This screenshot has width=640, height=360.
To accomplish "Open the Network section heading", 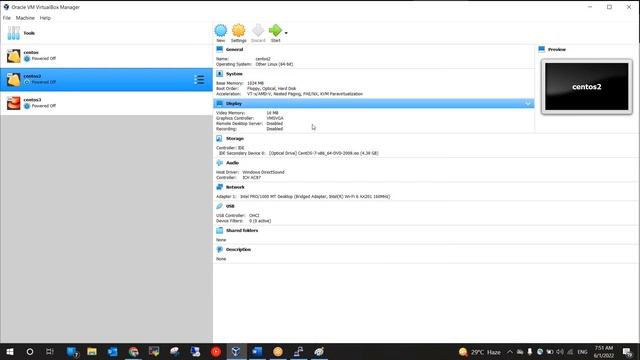I will (235, 187).
